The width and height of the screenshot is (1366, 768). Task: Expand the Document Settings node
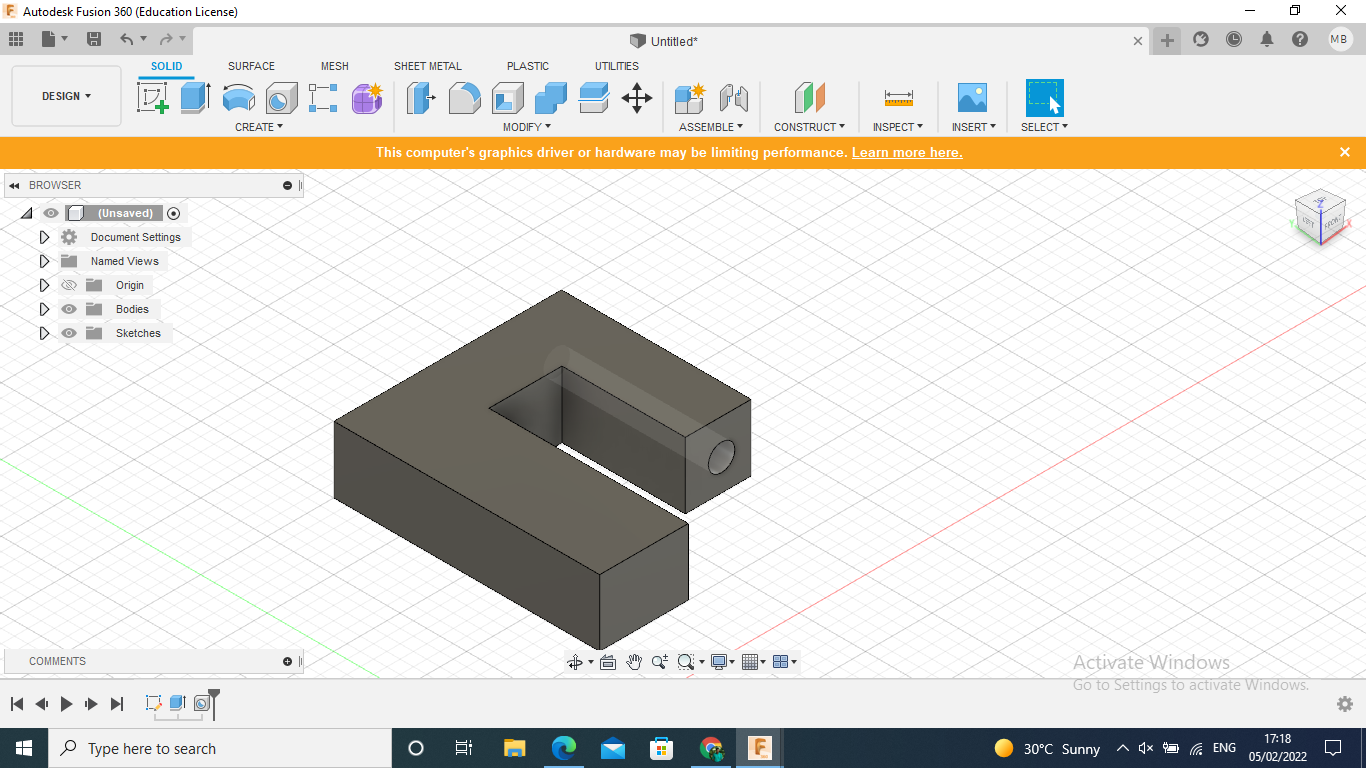[x=44, y=237]
